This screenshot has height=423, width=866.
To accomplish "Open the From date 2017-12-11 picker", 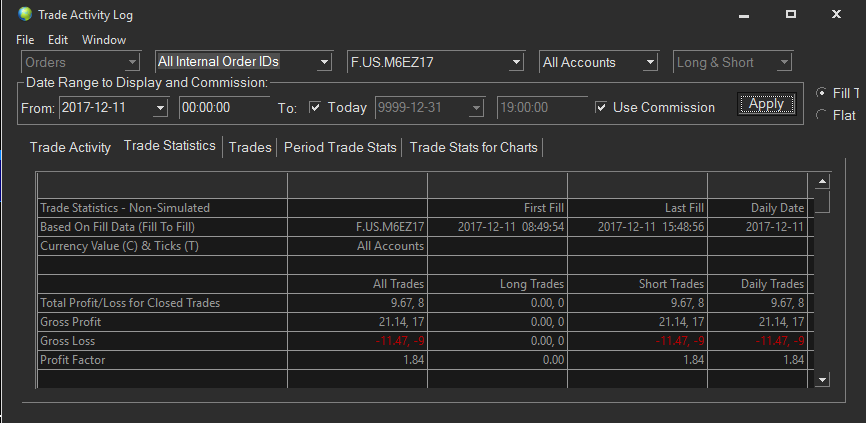I will point(160,107).
